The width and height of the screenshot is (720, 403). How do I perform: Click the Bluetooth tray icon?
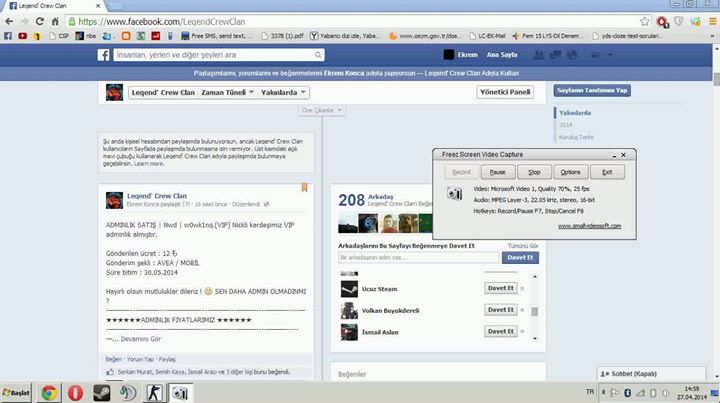coord(627,393)
